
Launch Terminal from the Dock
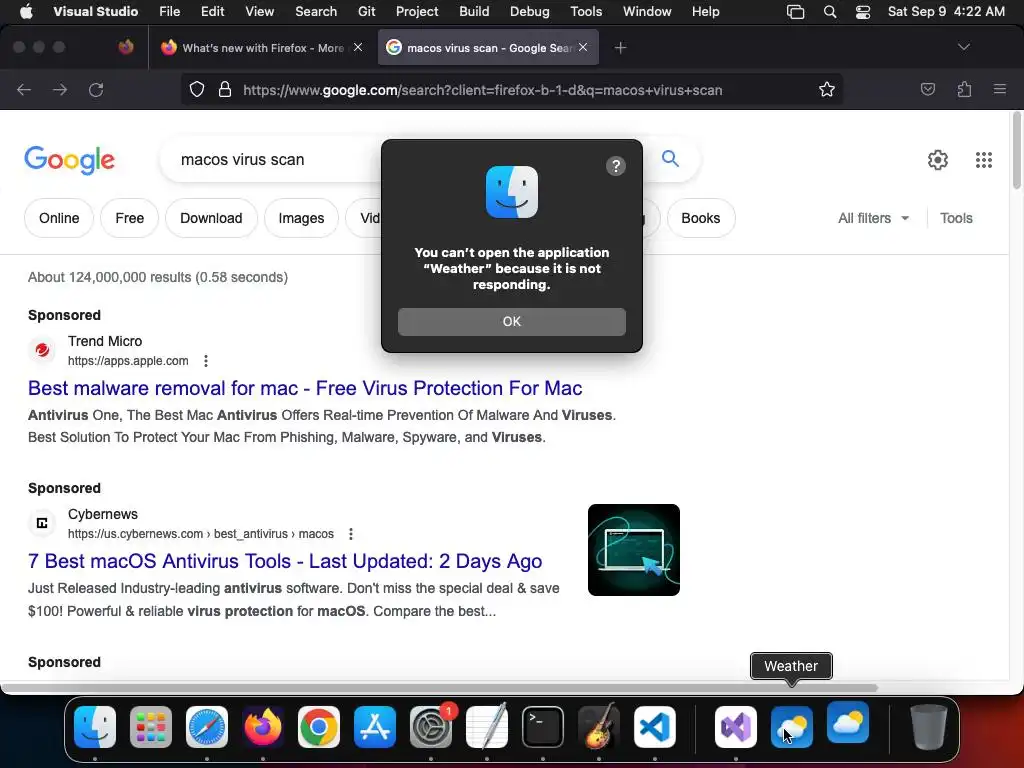[x=543, y=726]
